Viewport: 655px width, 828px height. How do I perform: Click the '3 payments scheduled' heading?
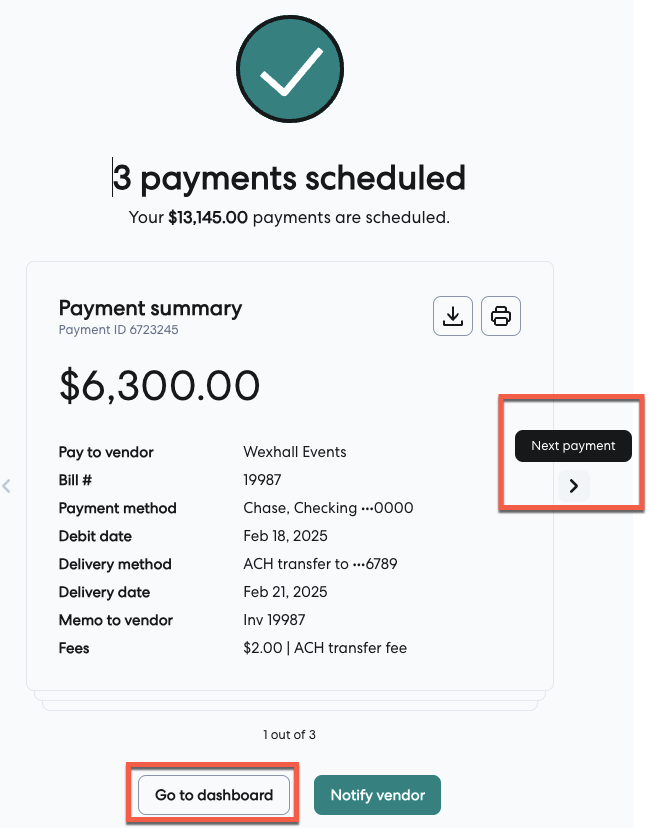pos(289,178)
